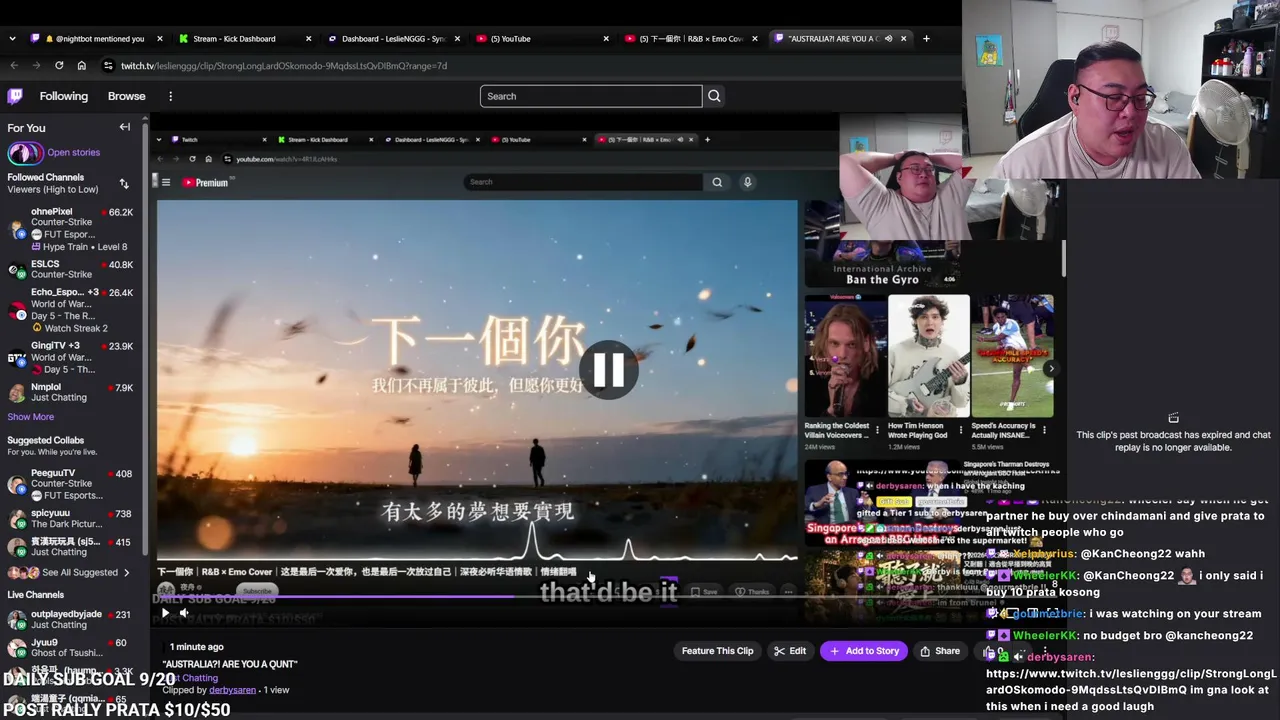Focus the Twitch search box

(x=591, y=96)
